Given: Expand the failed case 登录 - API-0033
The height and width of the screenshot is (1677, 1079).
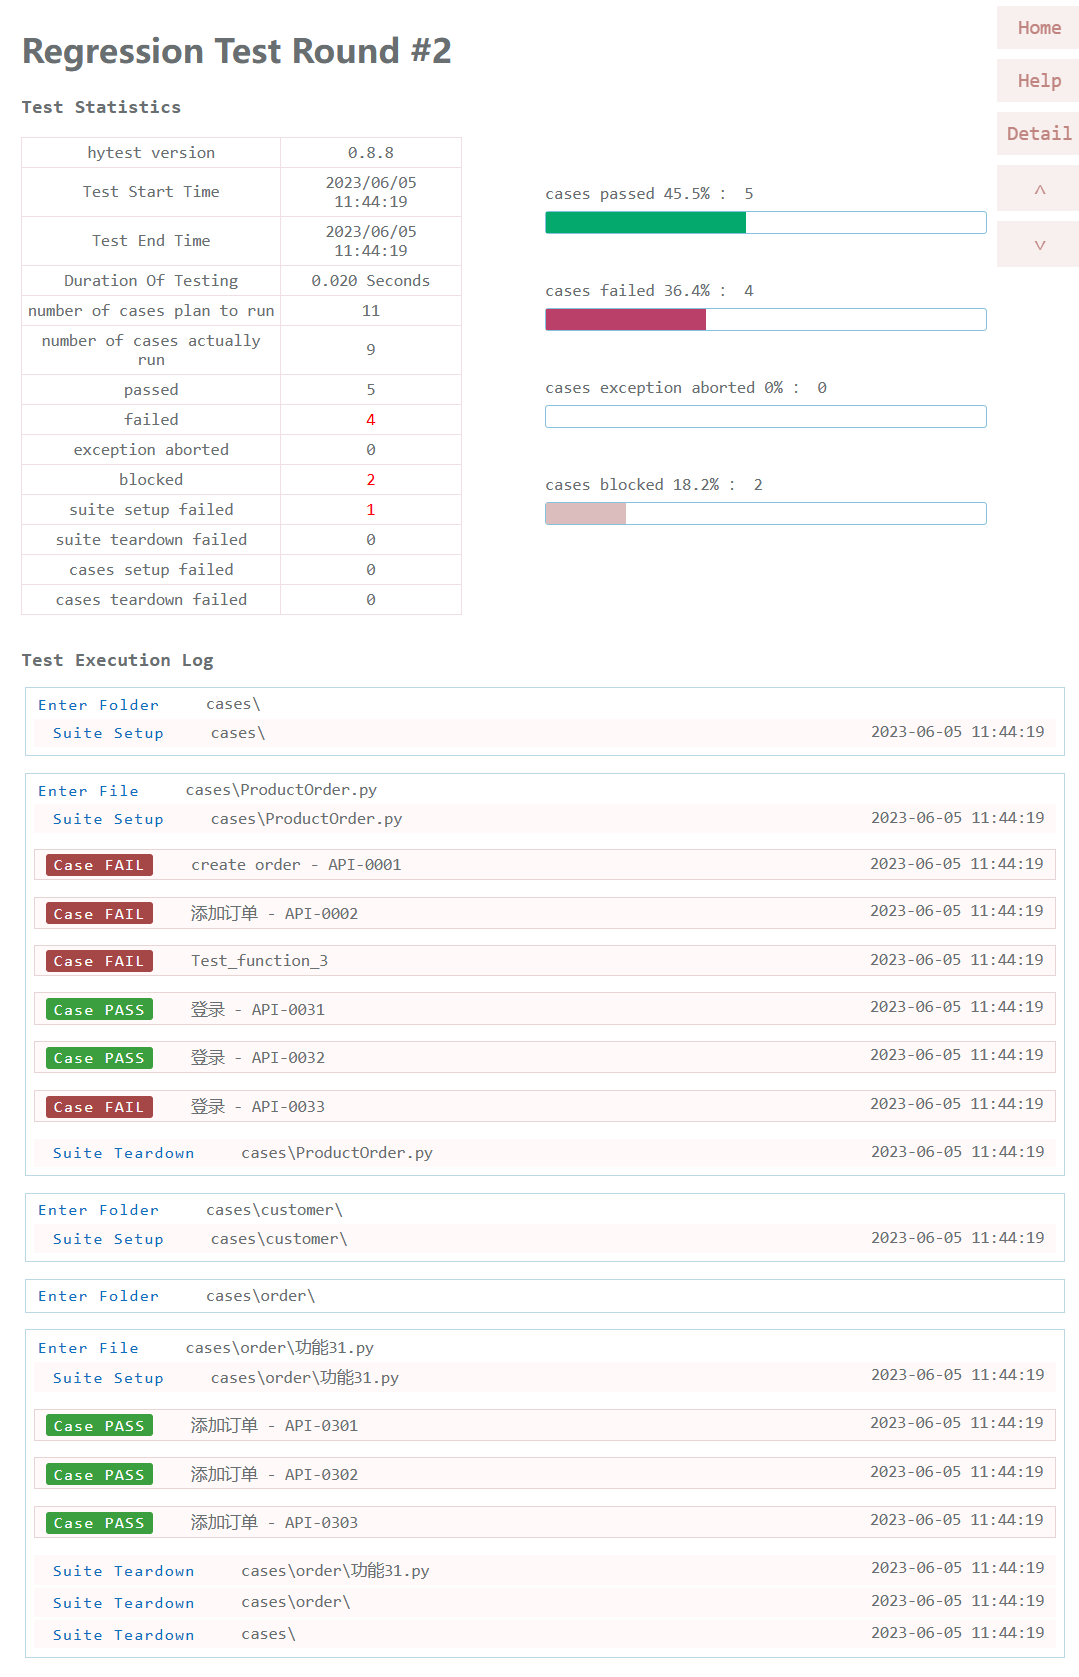Looking at the screenshot, I should click(x=545, y=1107).
